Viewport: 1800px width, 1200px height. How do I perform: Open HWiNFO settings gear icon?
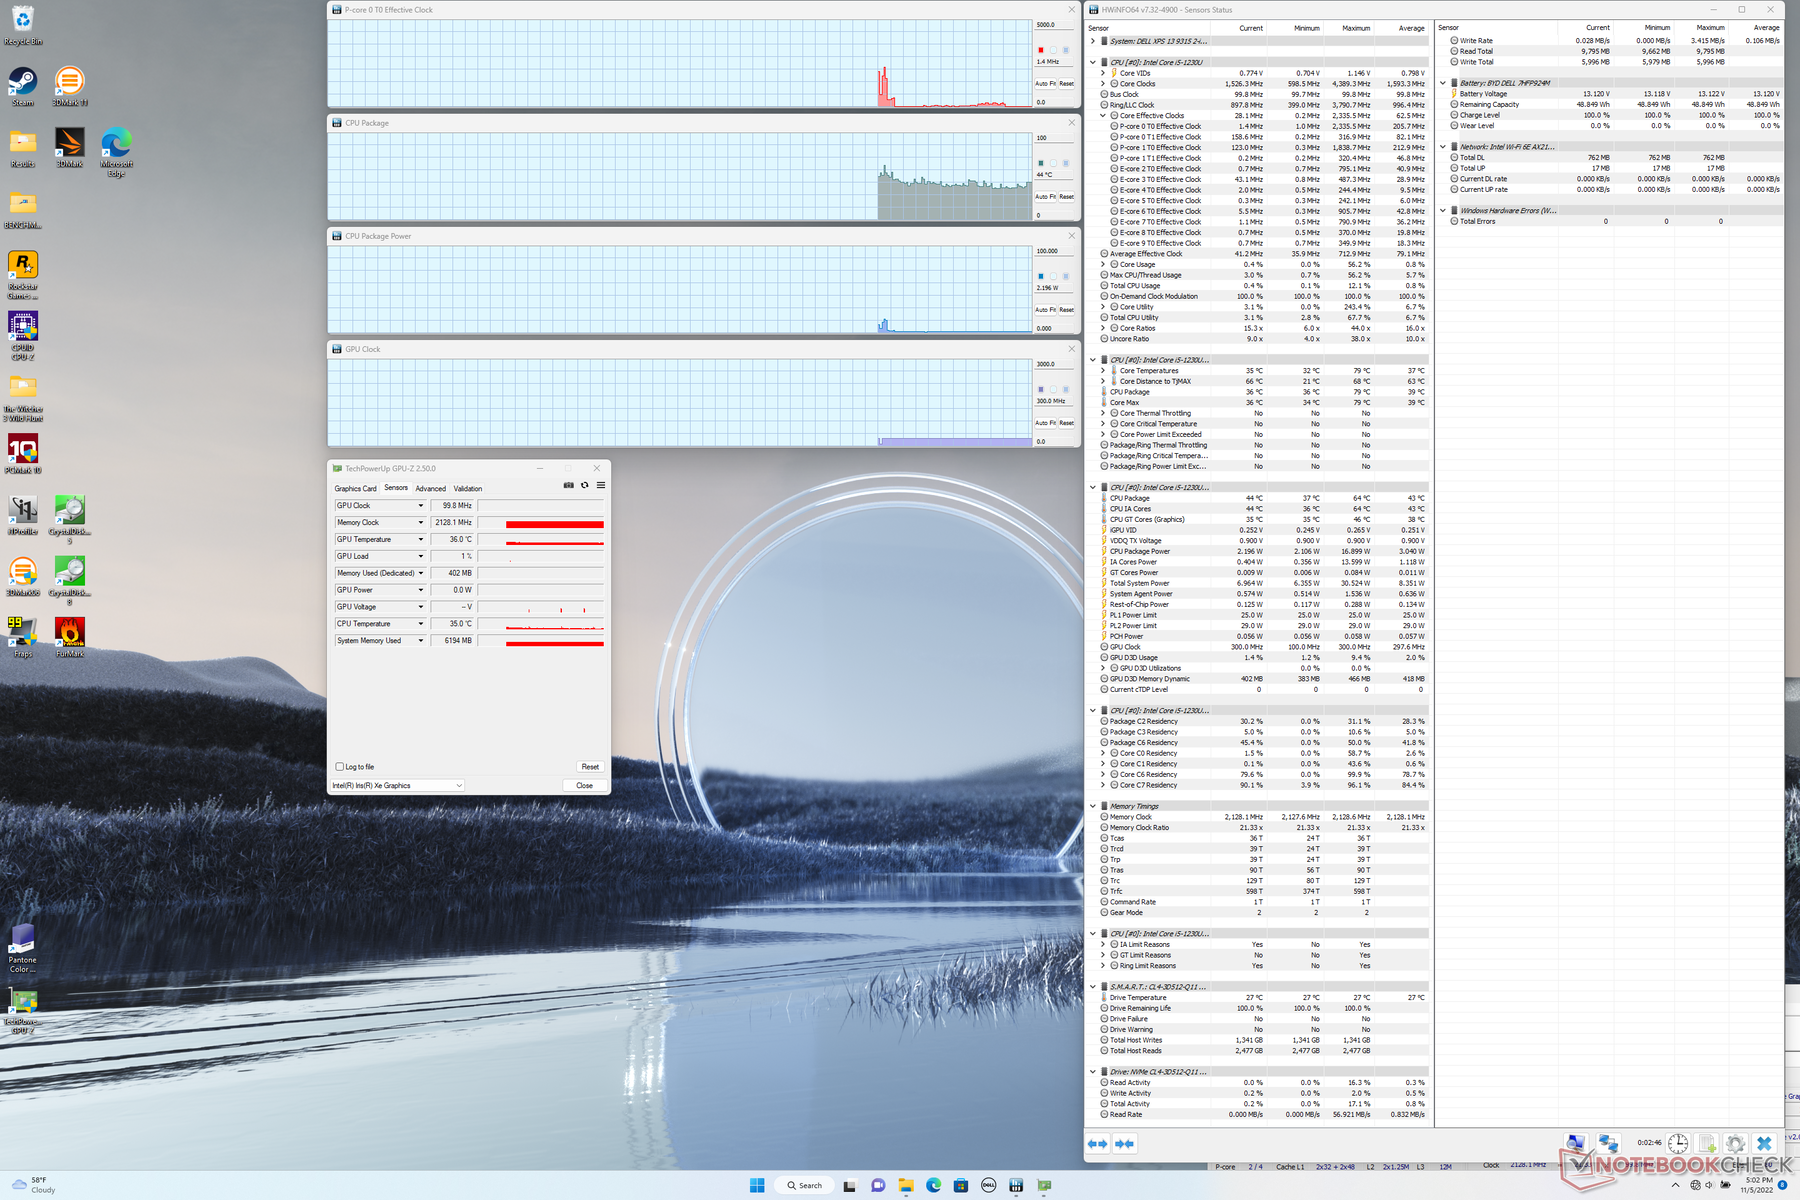pos(1736,1143)
